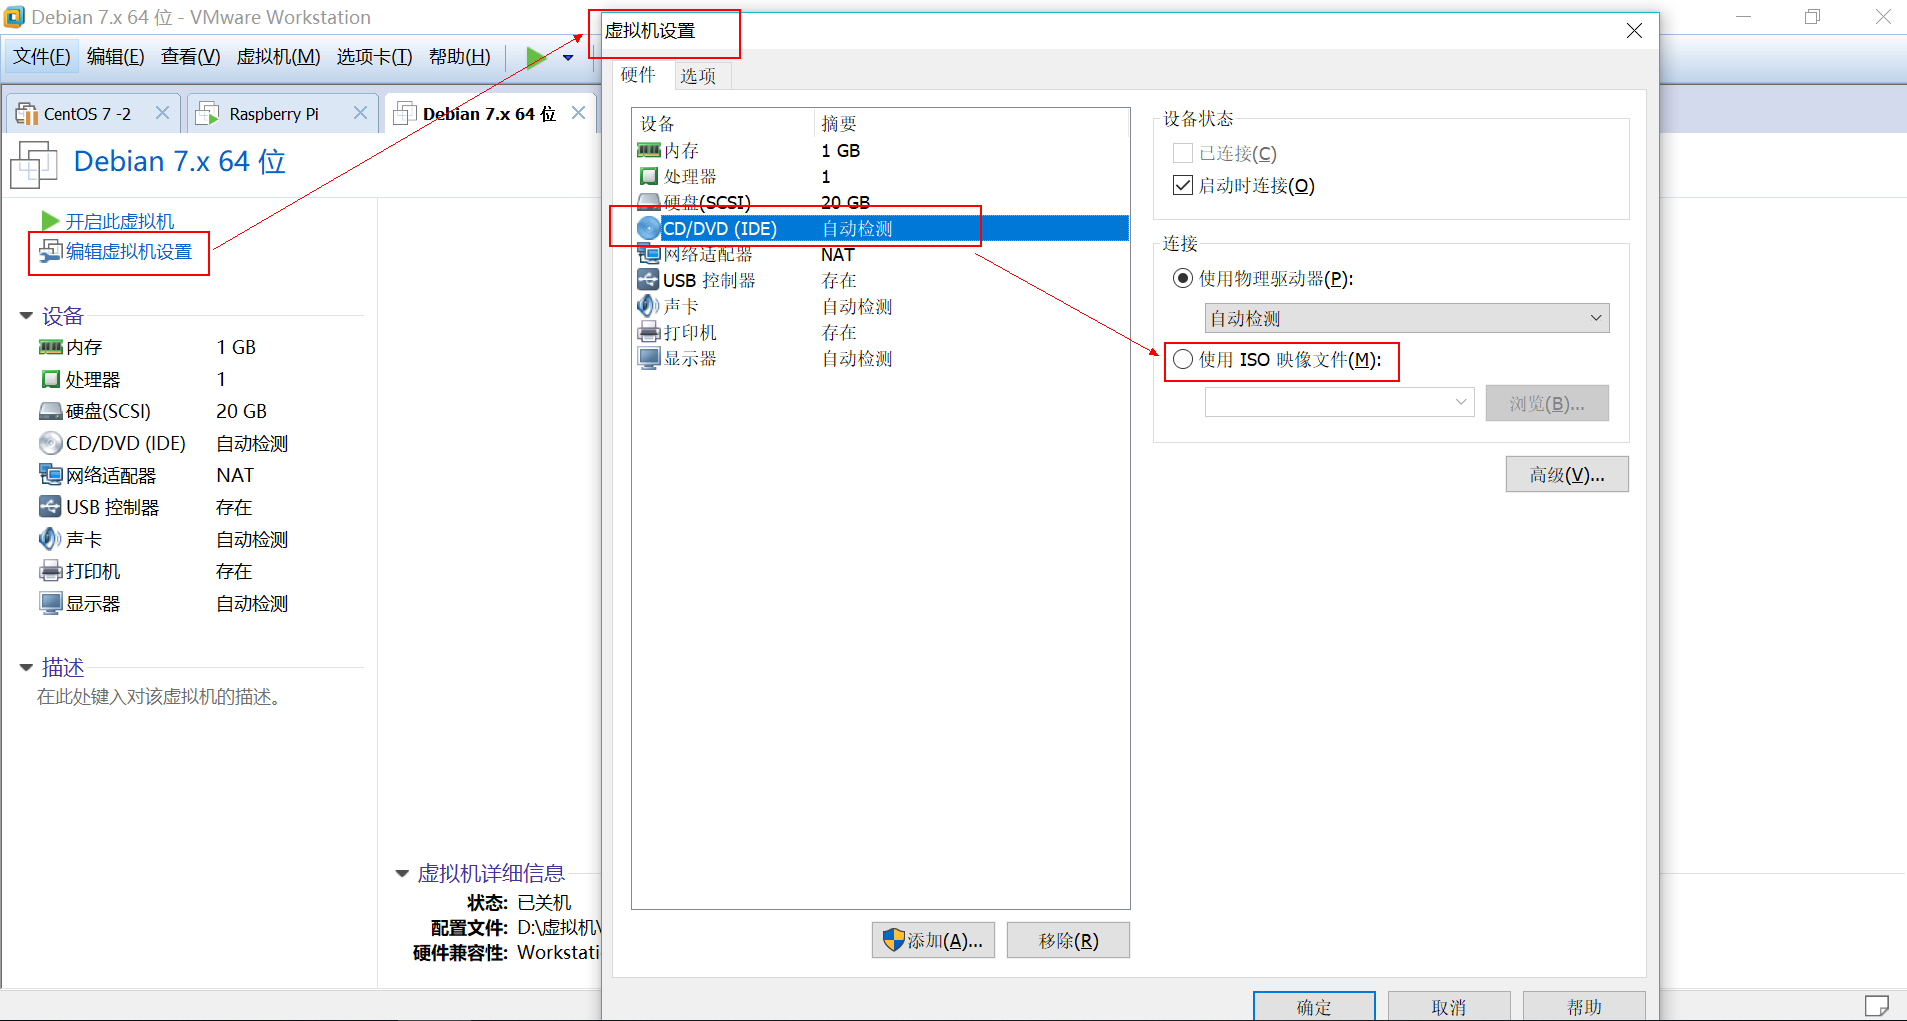This screenshot has width=1907, height=1021.
Task: Open the 自动检测 physical drive dropdown
Action: (x=1406, y=318)
